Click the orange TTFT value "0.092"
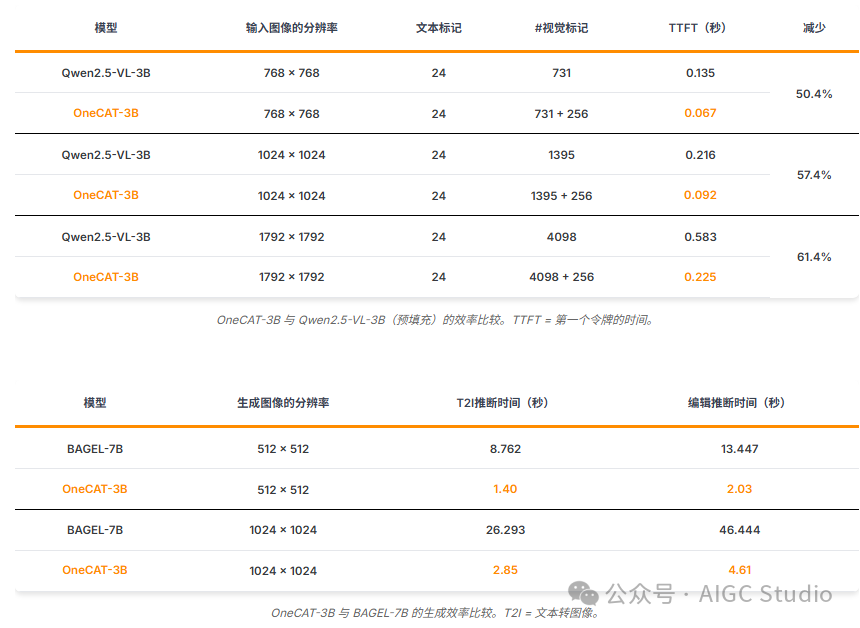 click(x=700, y=195)
